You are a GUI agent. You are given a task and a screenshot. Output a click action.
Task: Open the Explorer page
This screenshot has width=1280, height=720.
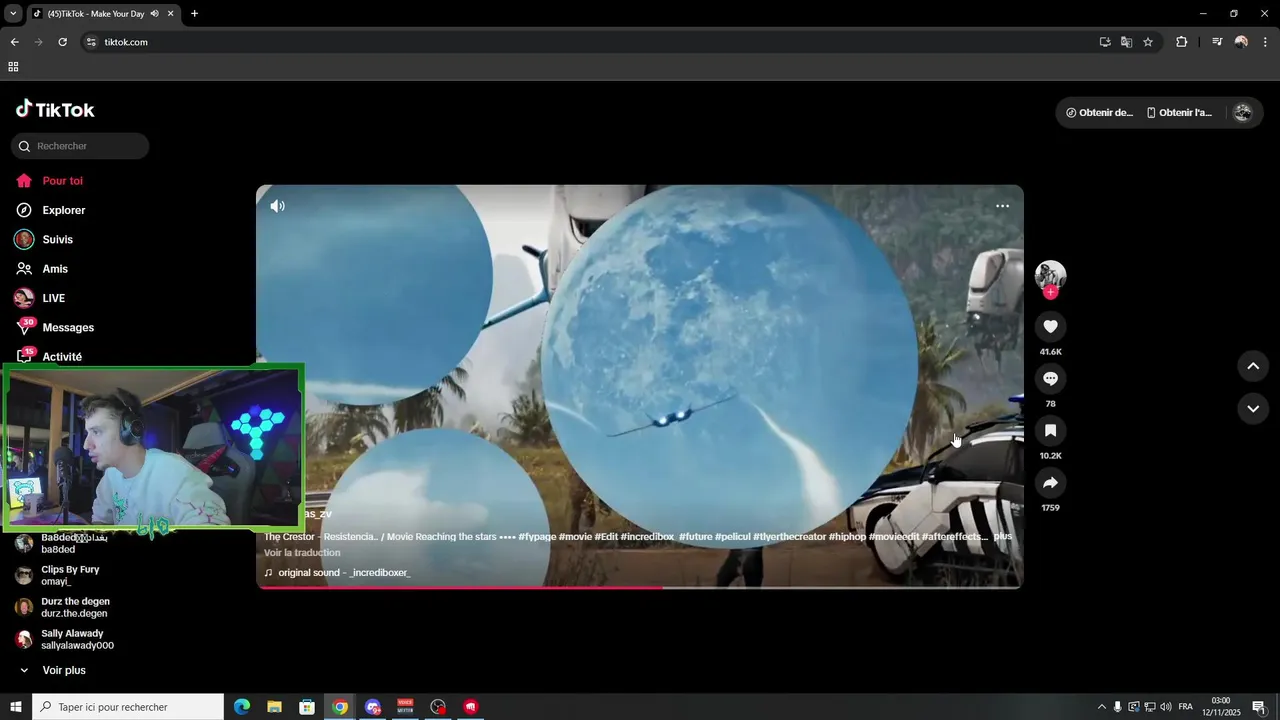[x=63, y=210]
